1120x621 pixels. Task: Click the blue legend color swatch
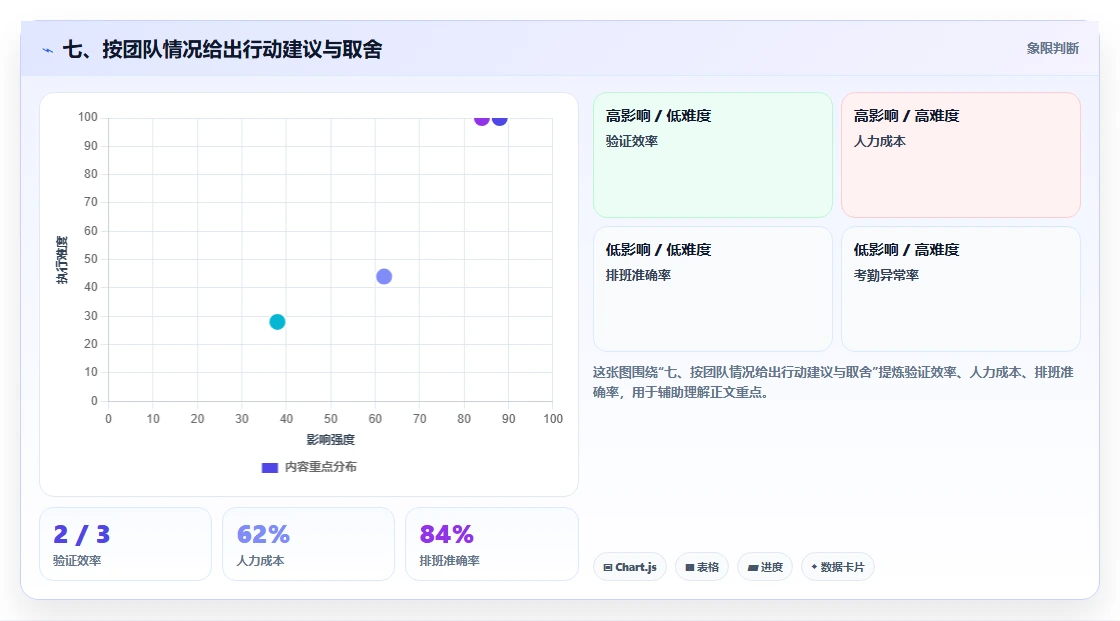pos(269,468)
